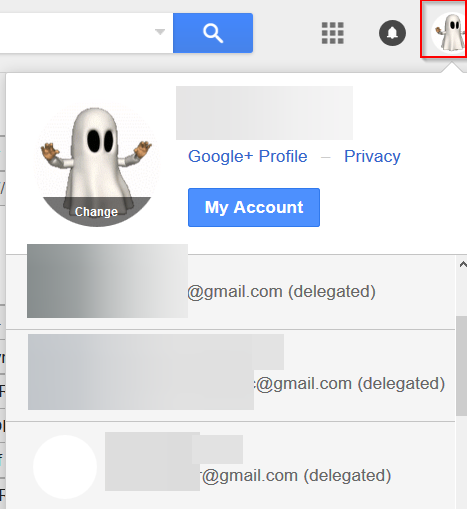The height and width of the screenshot is (509, 467).
Task: Click the My Account button
Action: (x=254, y=207)
